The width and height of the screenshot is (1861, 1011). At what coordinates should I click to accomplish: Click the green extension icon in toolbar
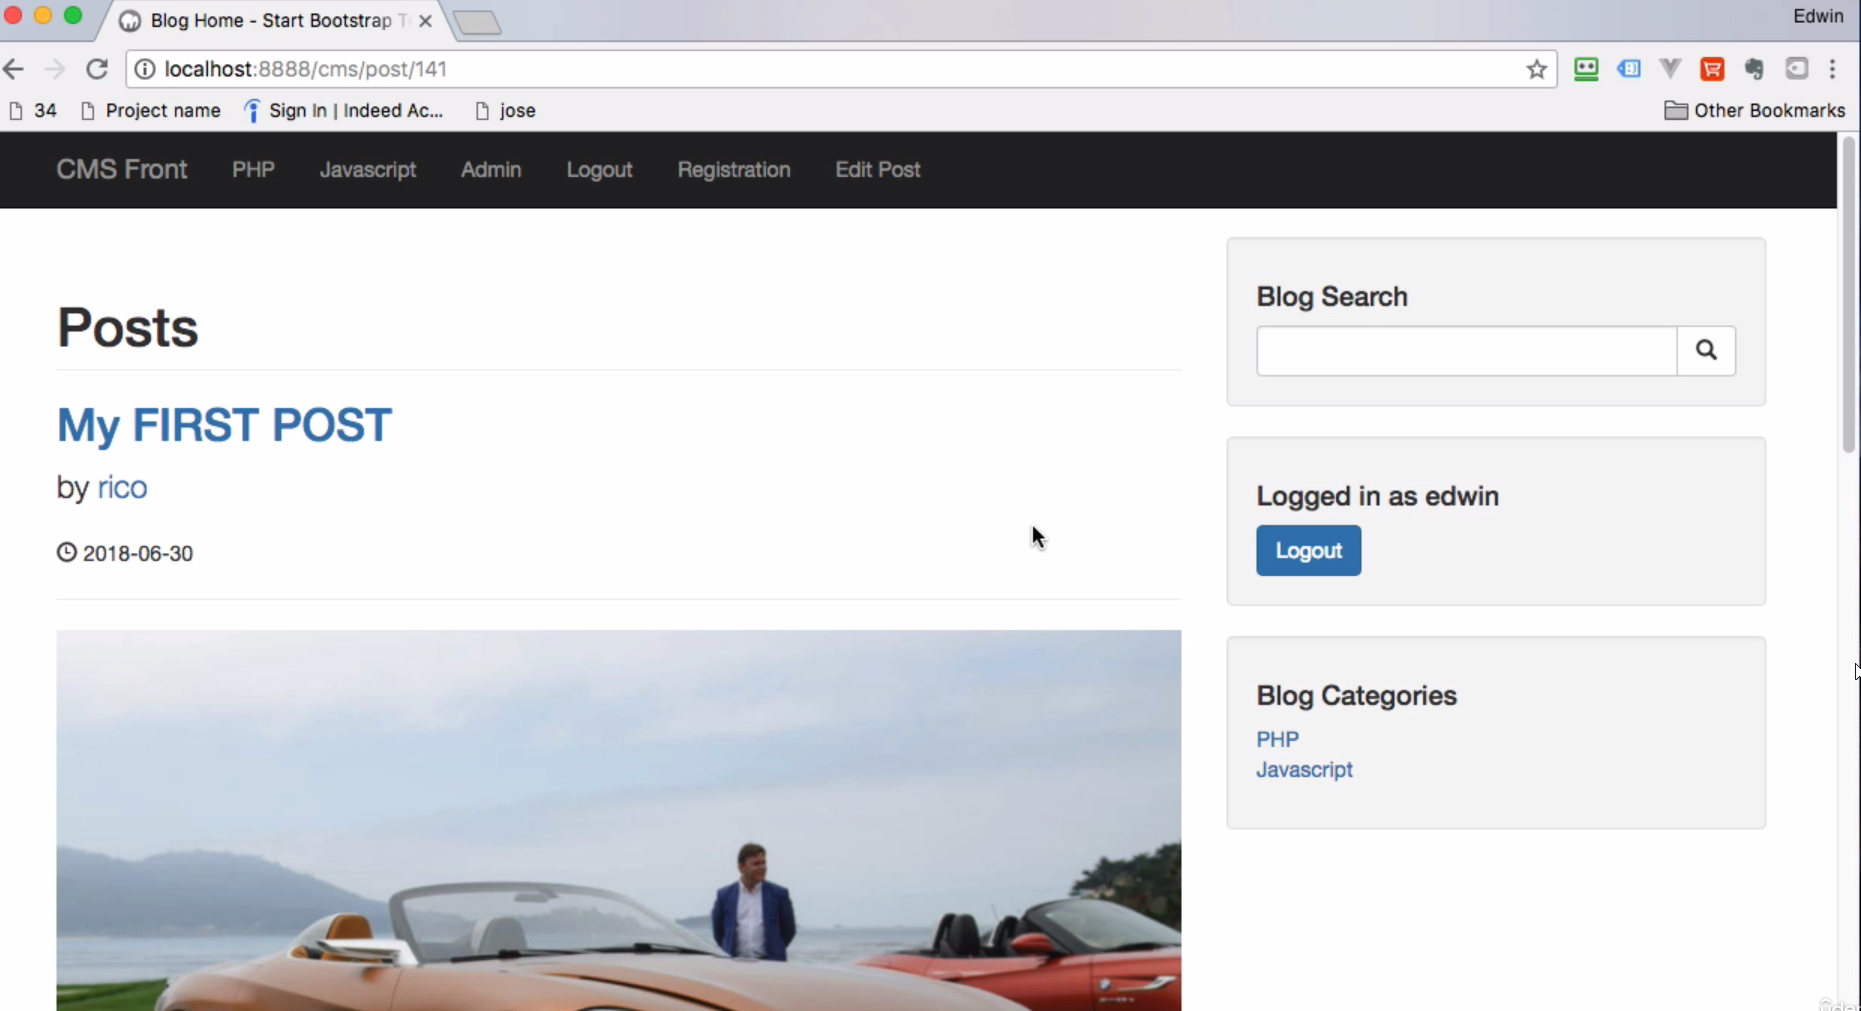tap(1586, 69)
